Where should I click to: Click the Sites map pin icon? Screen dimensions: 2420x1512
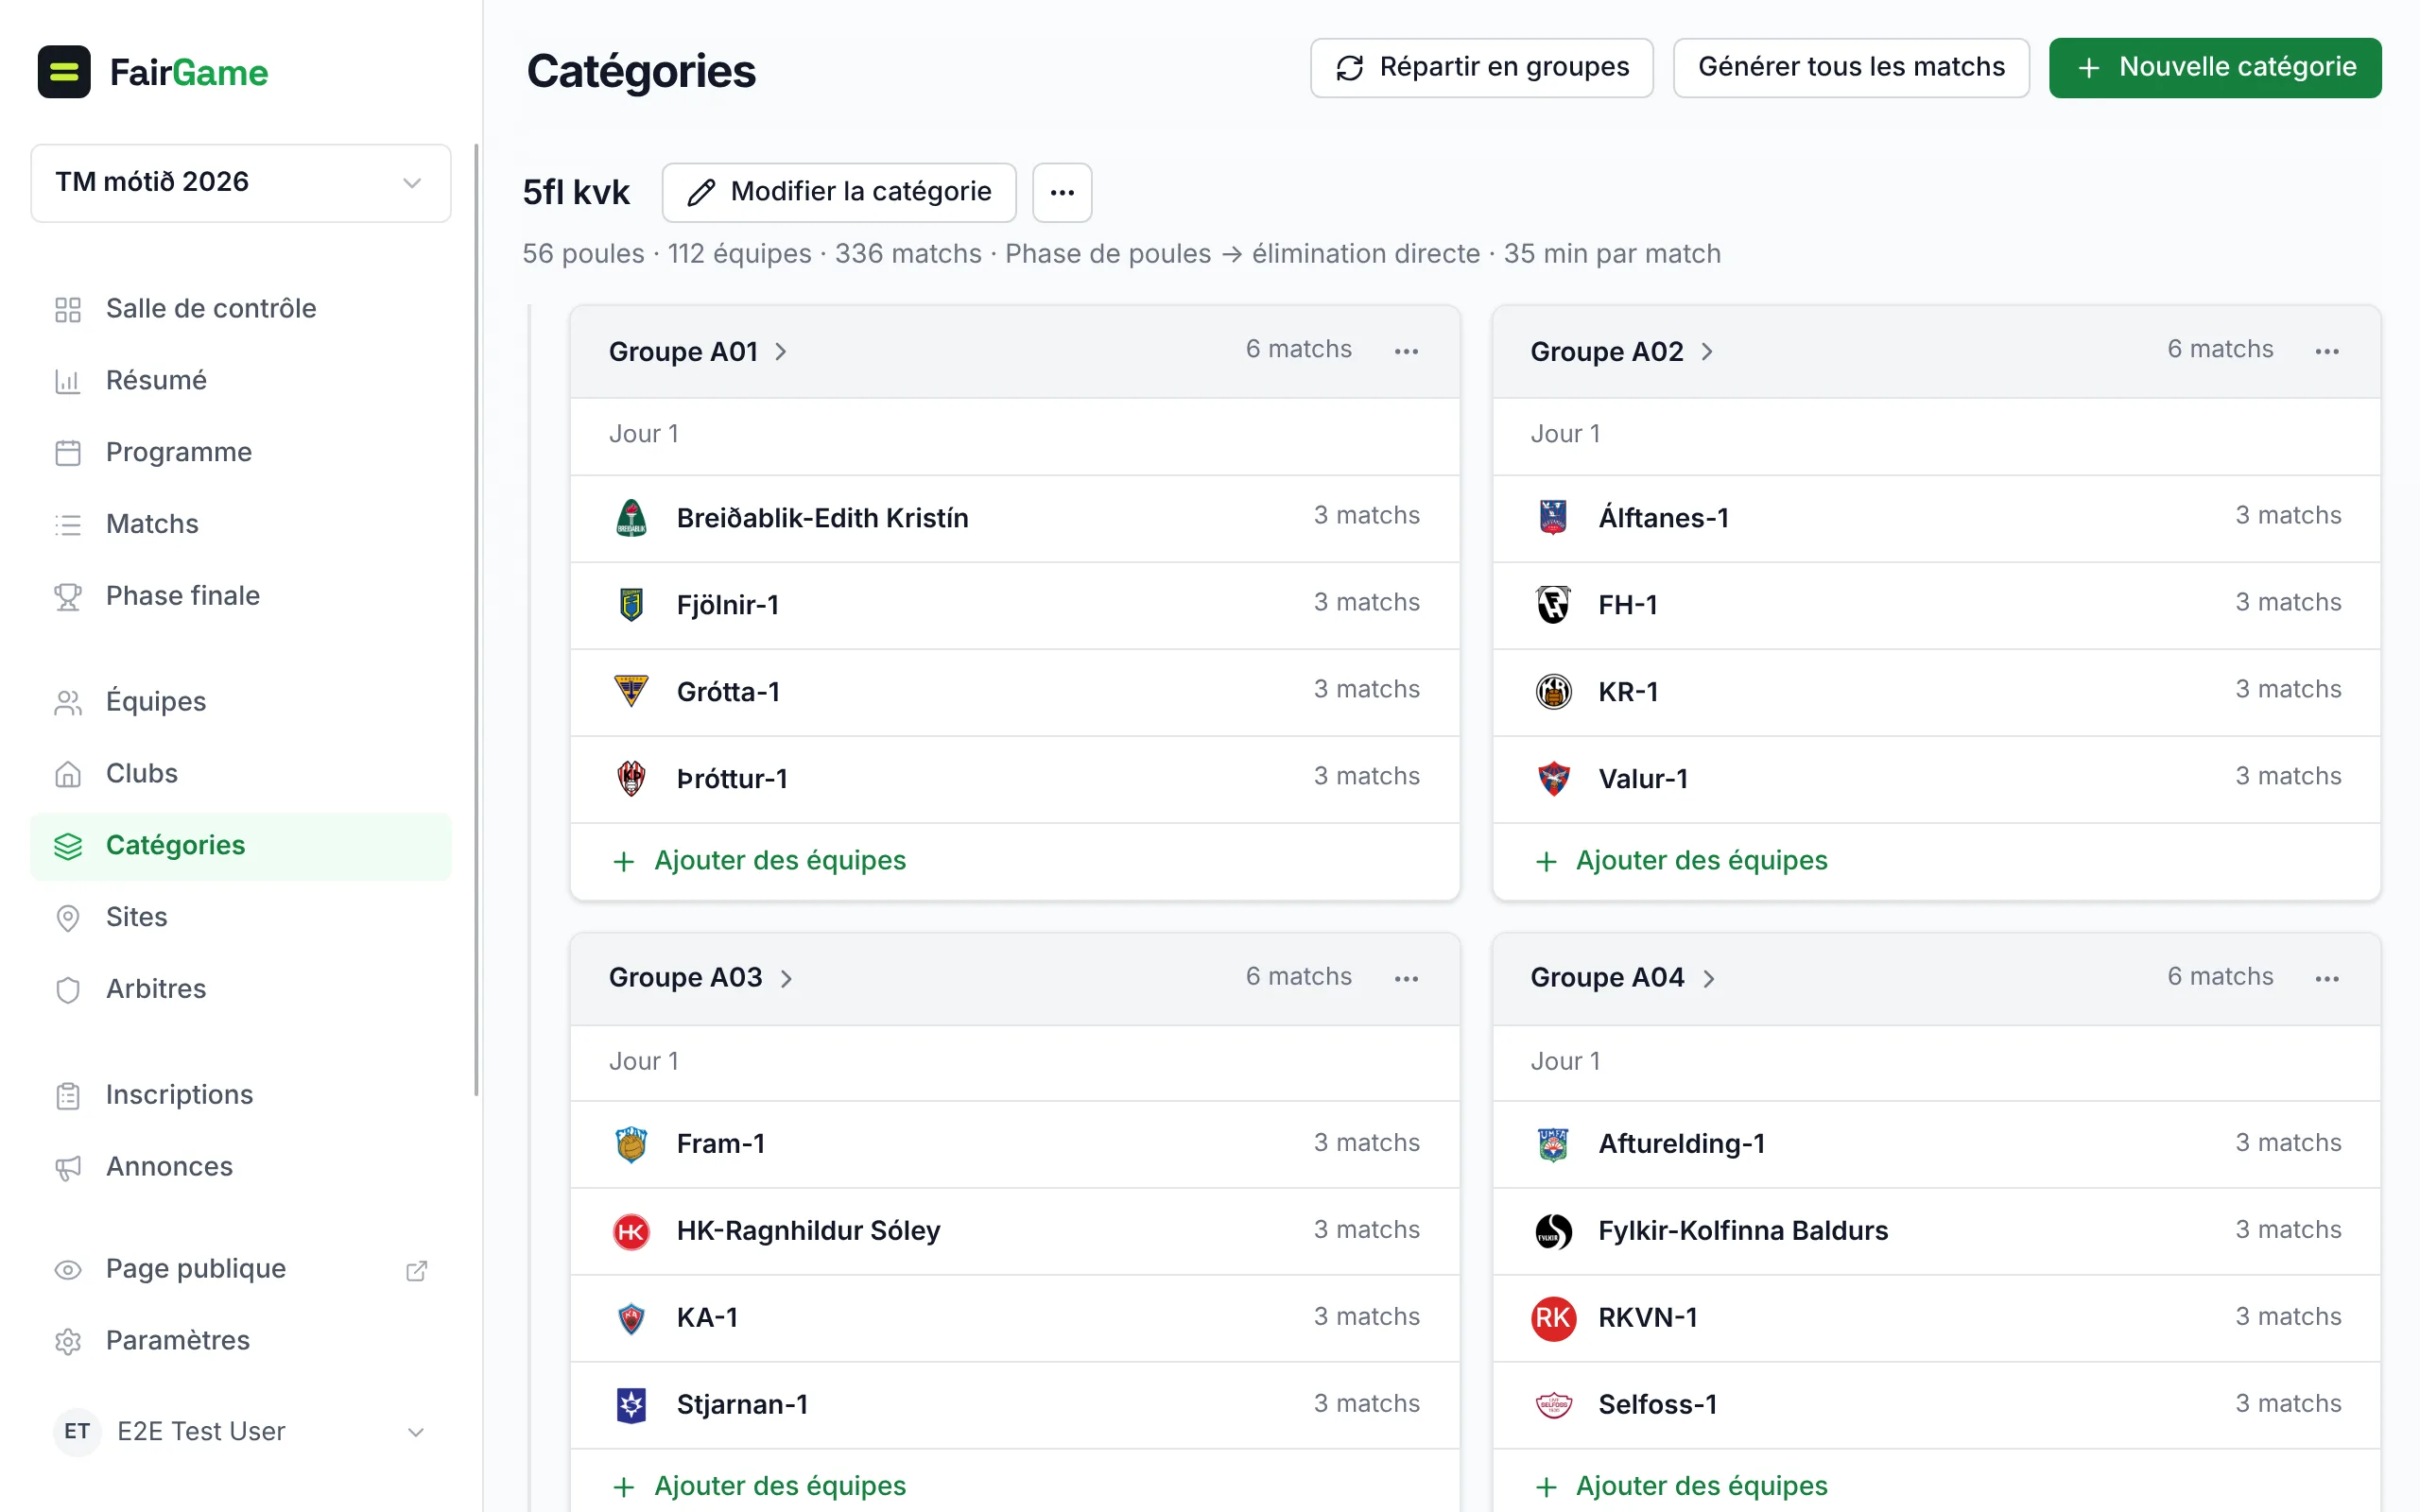68,918
